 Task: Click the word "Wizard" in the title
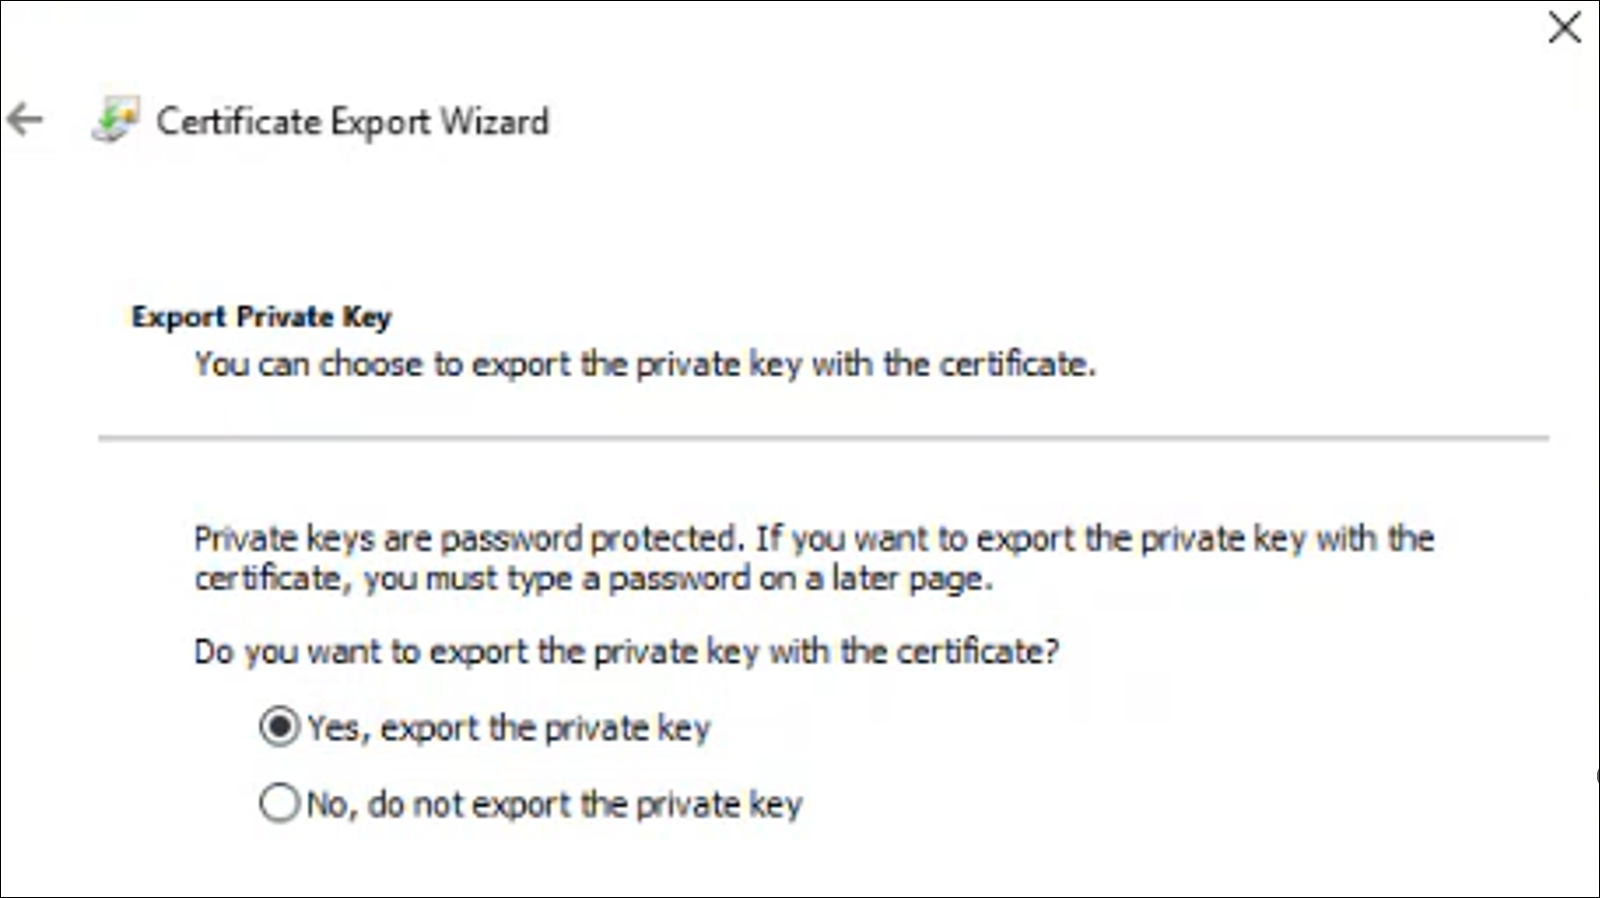click(x=495, y=122)
